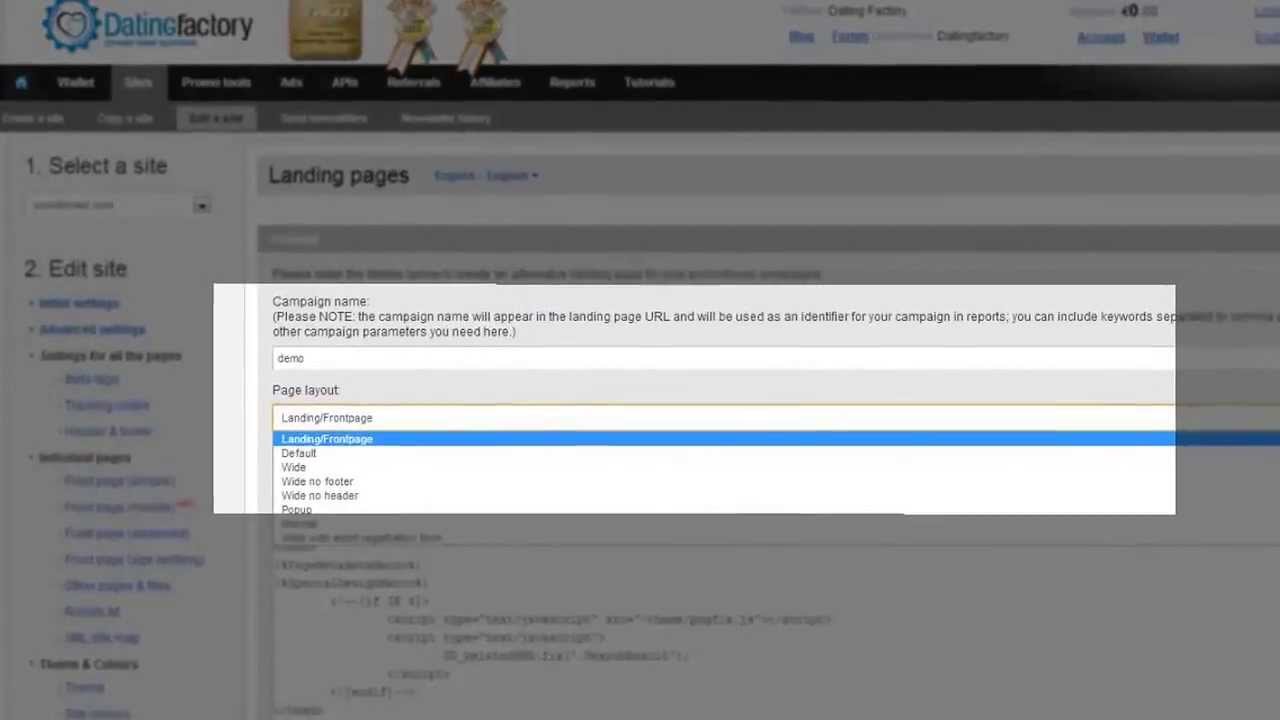Open the Robots.txt sidebar link

tap(91, 611)
